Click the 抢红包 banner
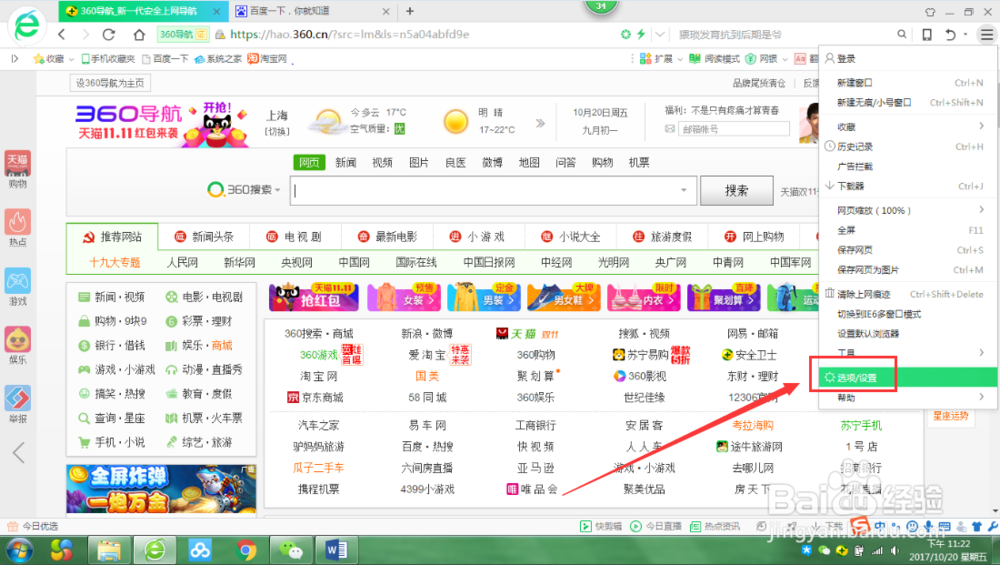The width and height of the screenshot is (1000, 565). click(314, 298)
